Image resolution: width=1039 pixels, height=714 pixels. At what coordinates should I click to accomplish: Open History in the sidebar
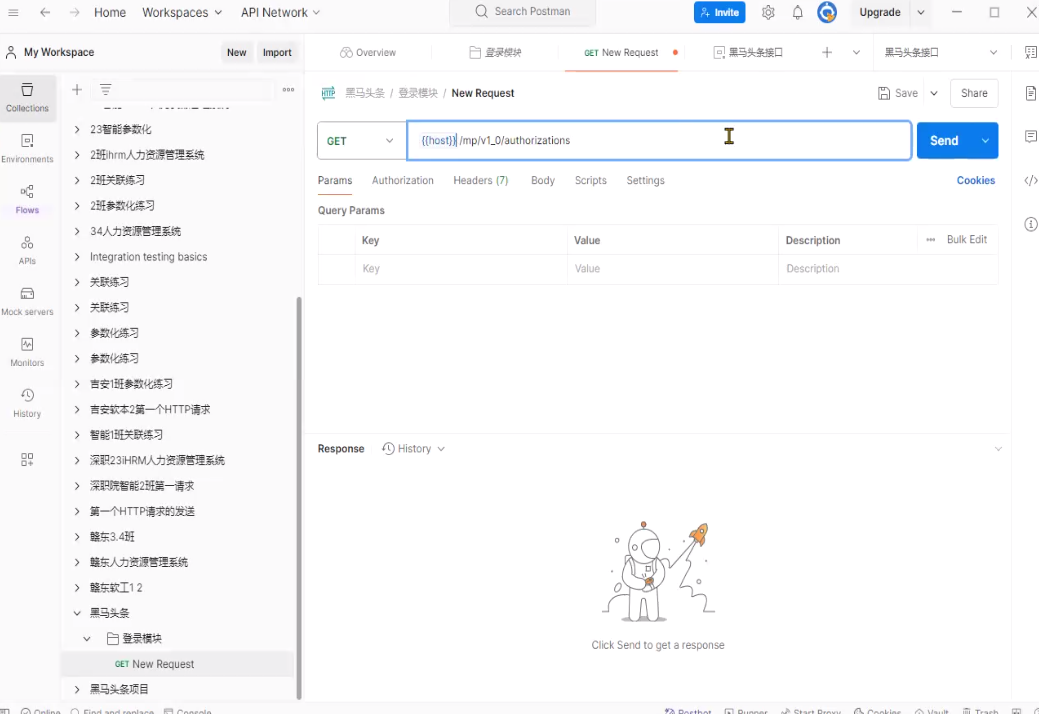pos(27,403)
